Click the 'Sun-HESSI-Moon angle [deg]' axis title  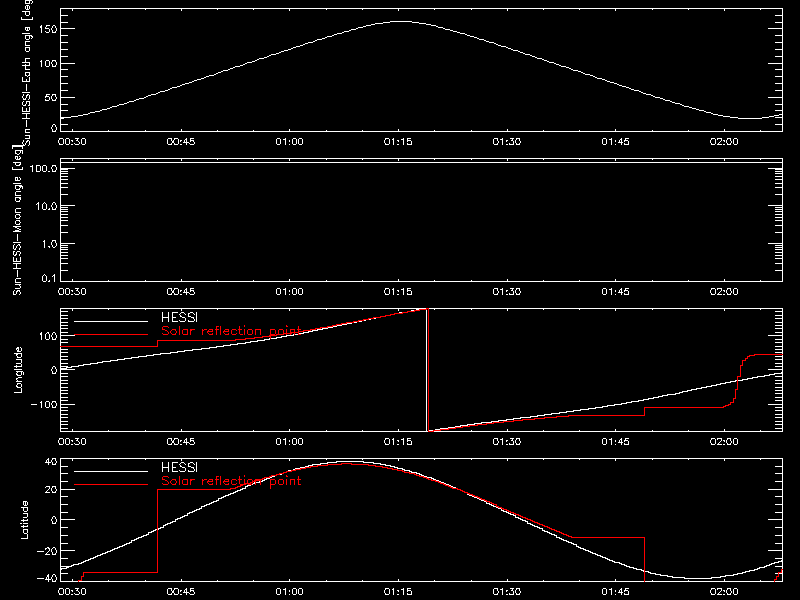[17, 220]
